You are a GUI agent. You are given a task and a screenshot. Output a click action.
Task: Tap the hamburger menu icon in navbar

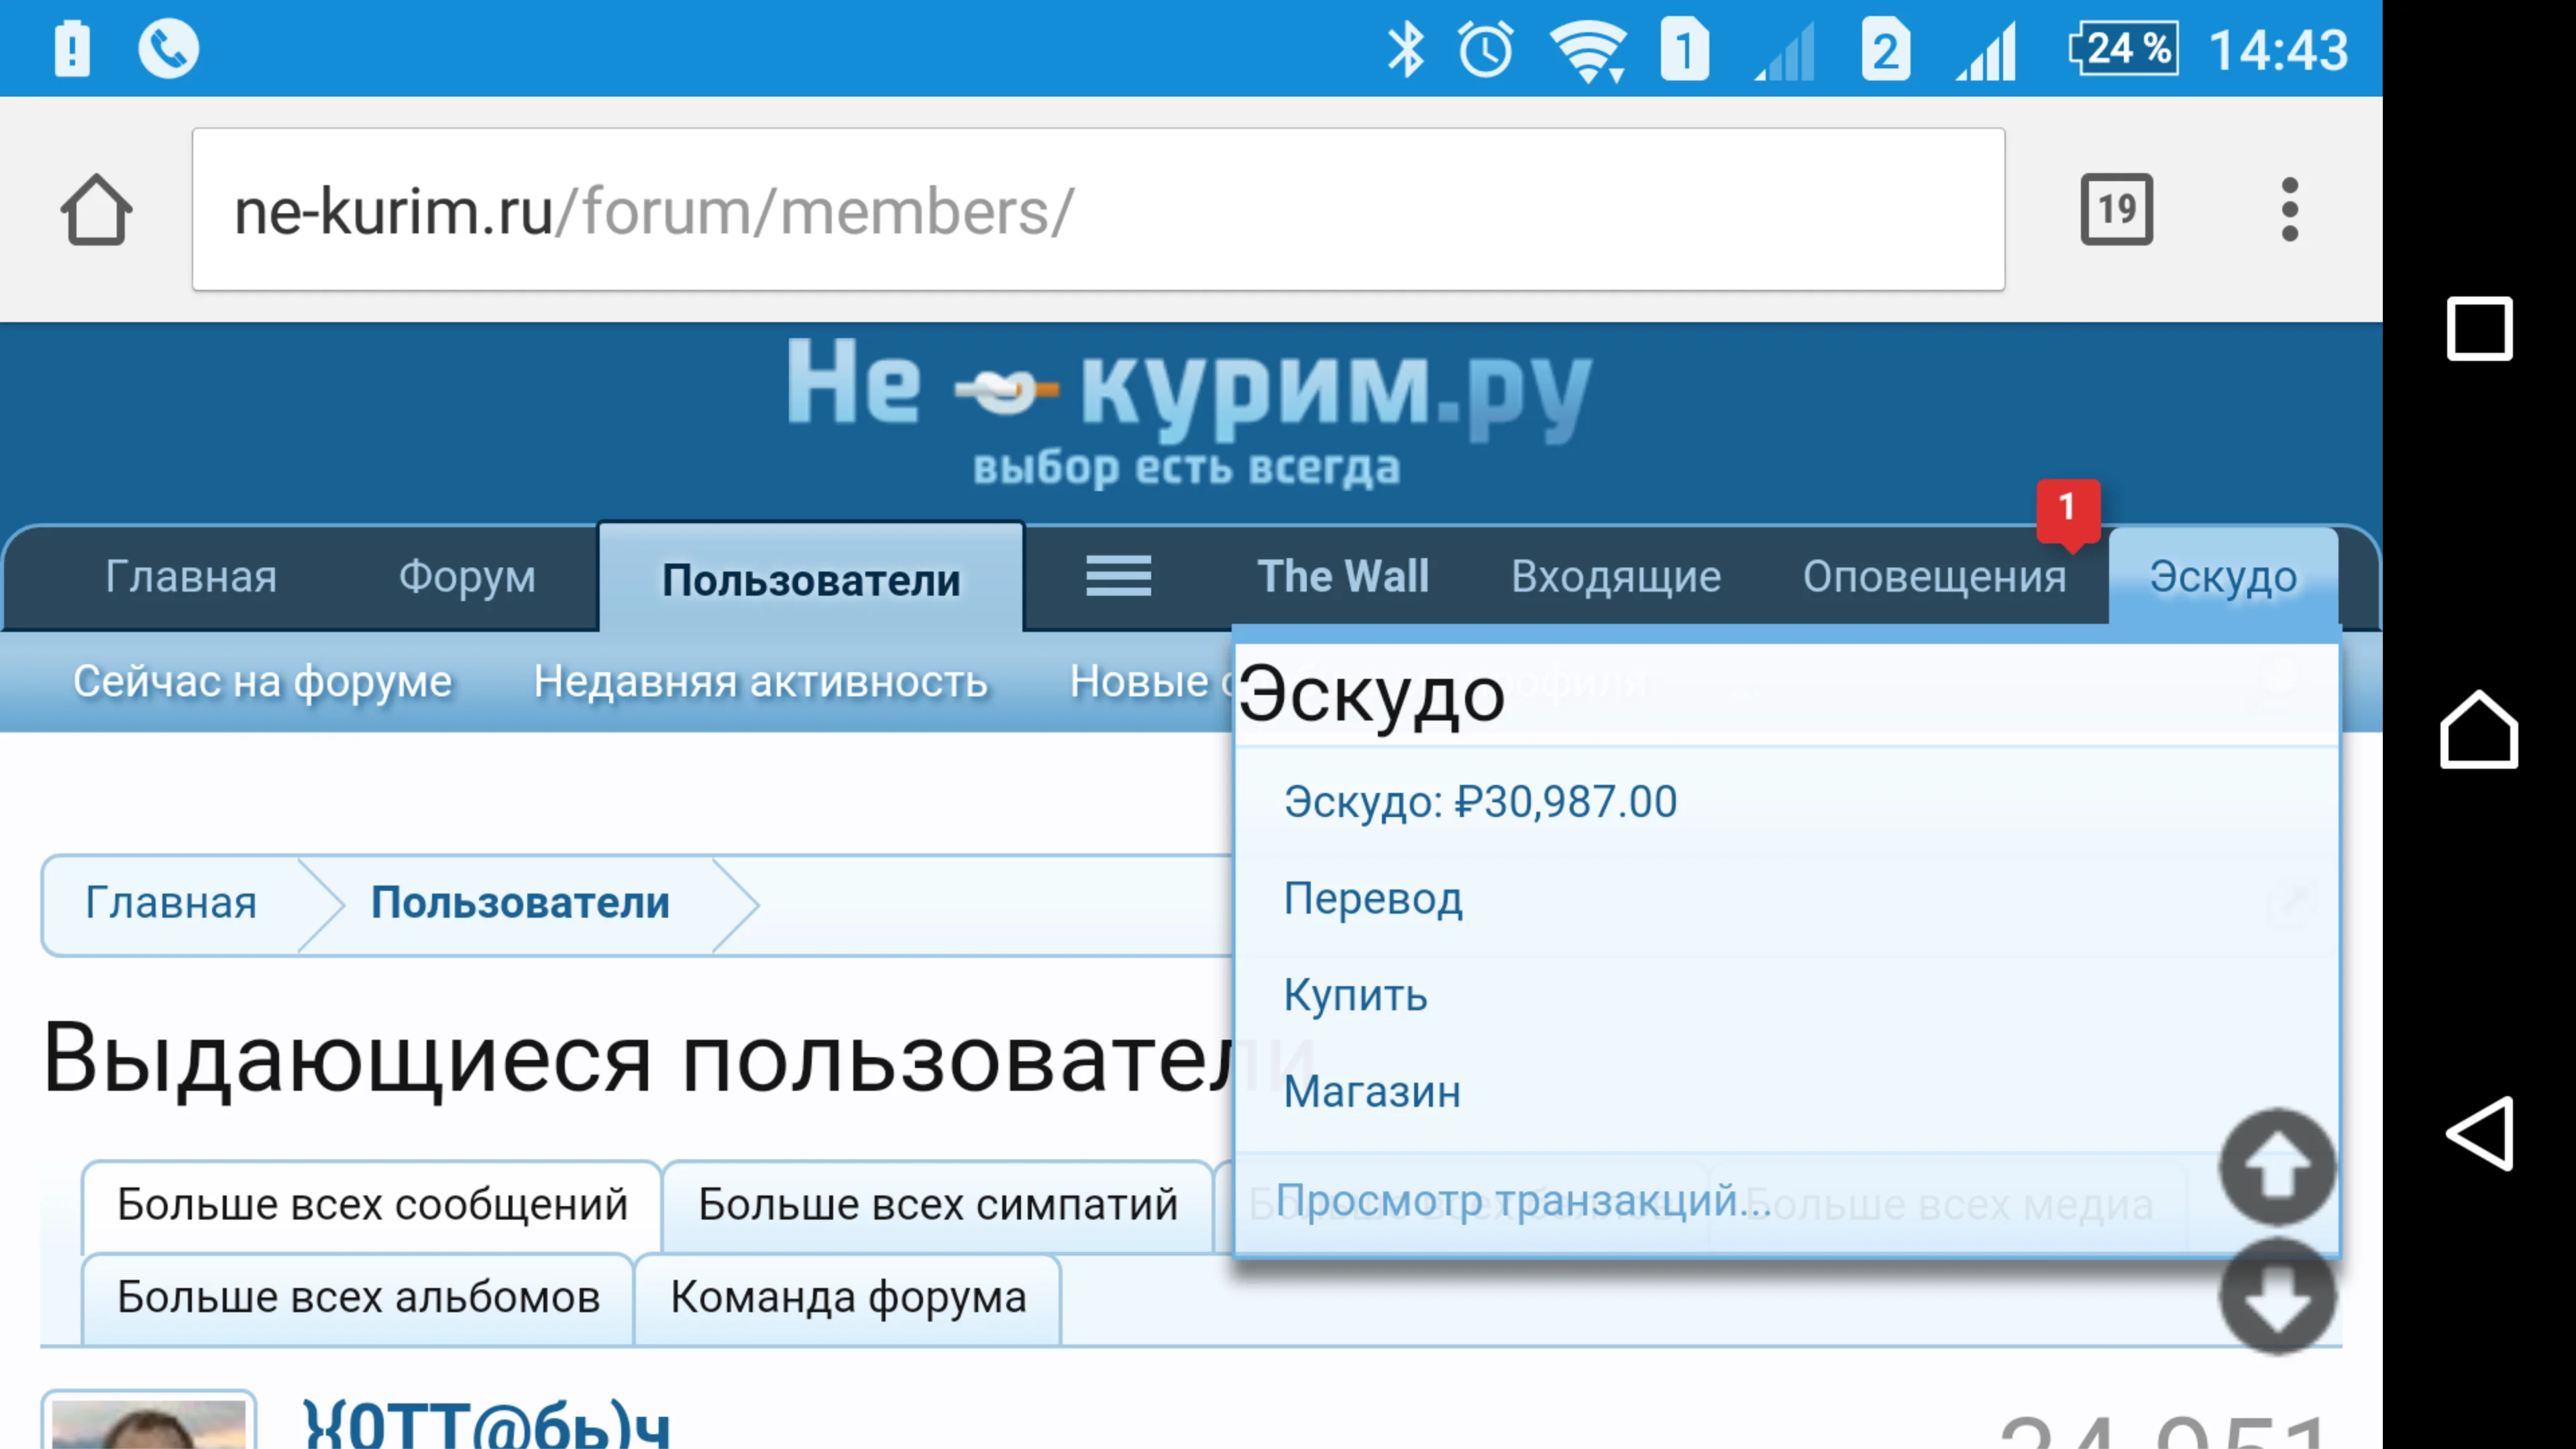tap(1118, 577)
